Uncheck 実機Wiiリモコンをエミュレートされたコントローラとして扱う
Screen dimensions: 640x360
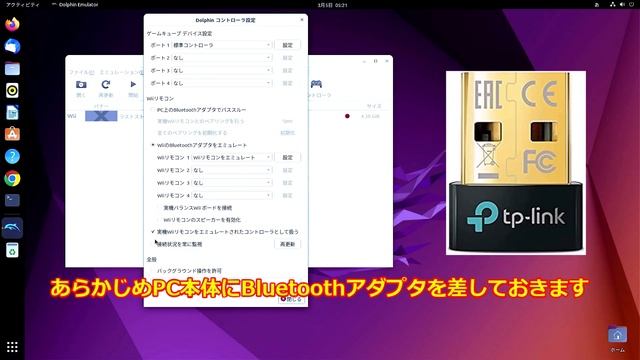pos(224,231)
